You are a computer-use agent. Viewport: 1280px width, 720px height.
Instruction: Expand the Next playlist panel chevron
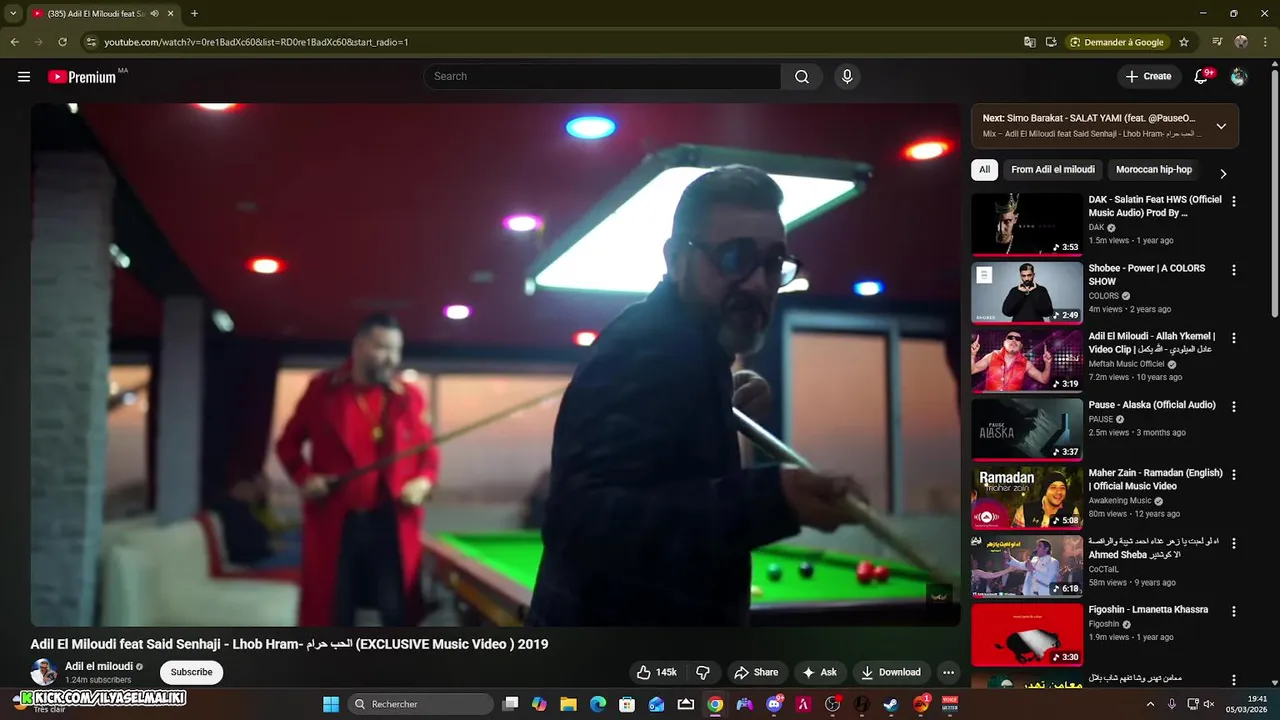pyautogui.click(x=1221, y=126)
